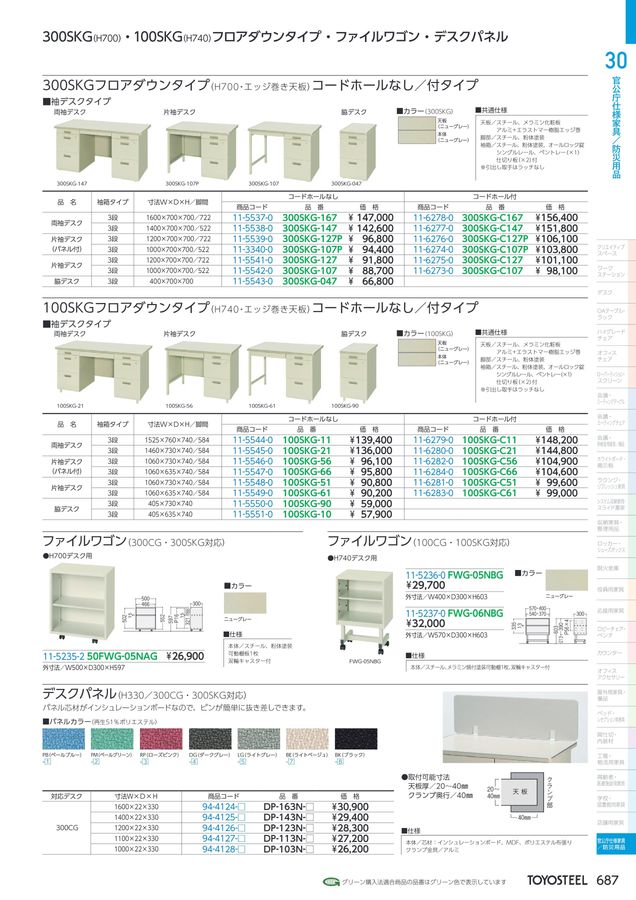
Task: Open product code 11-6278-0
Action: [433, 218]
